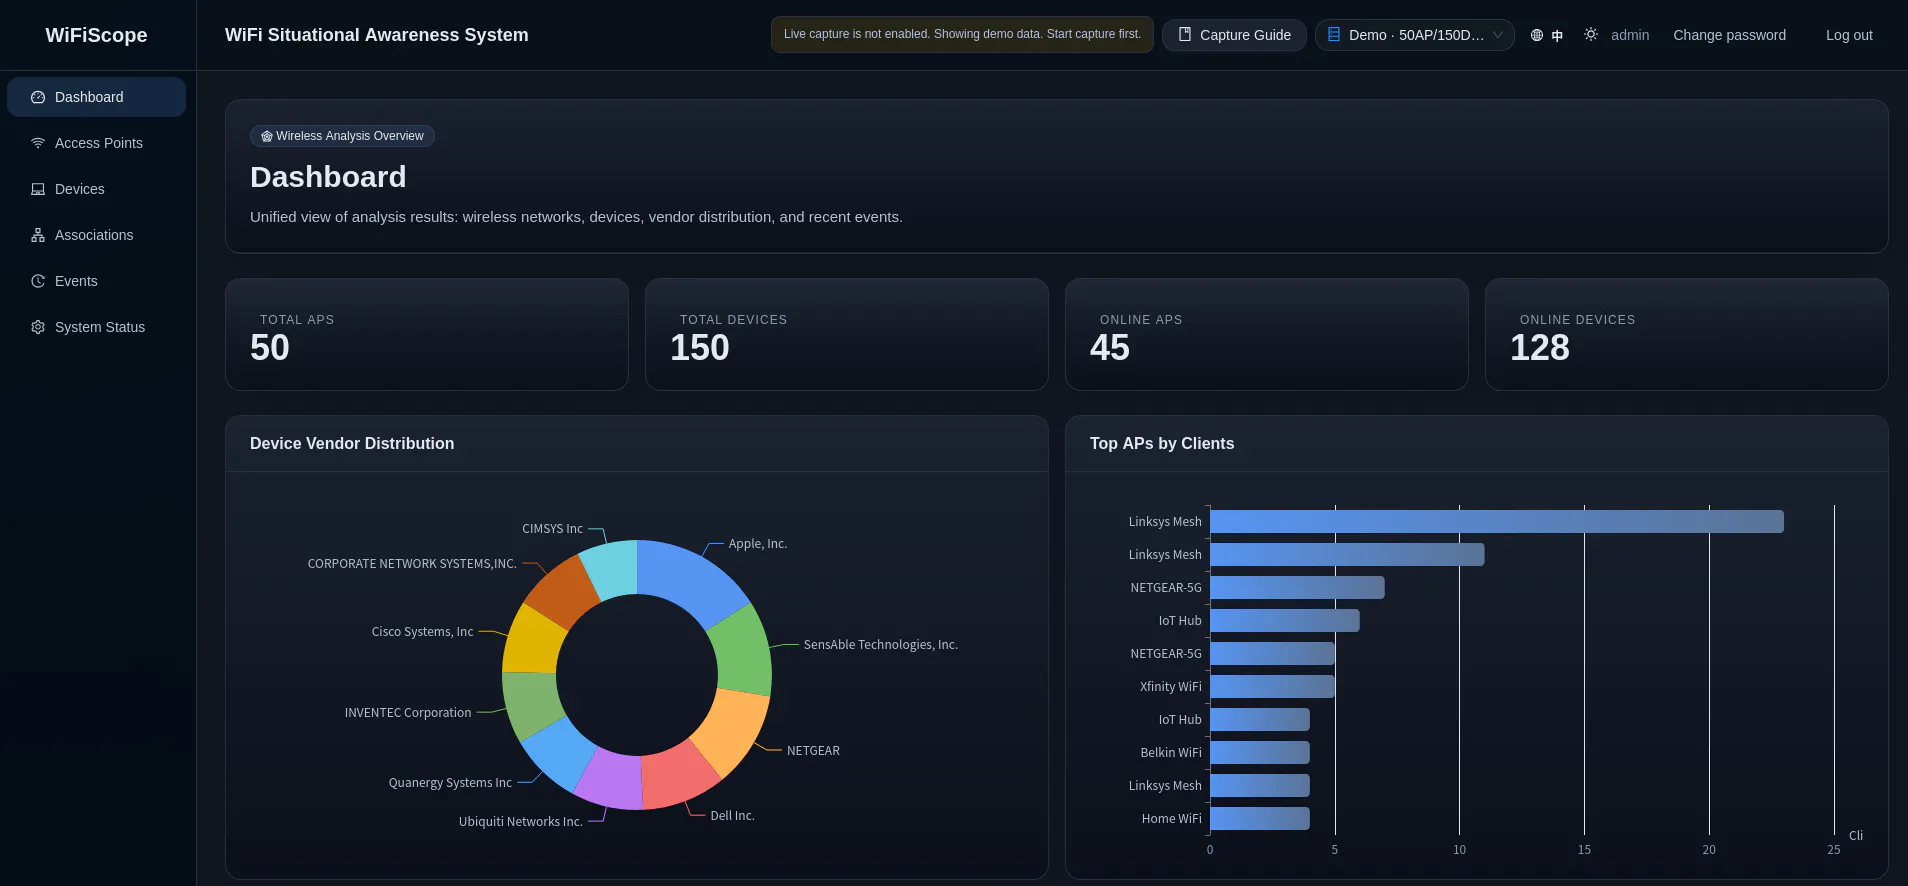The image size is (1908, 886).
Task: Click the Wireless Analysis Overview tag
Action: click(x=342, y=136)
